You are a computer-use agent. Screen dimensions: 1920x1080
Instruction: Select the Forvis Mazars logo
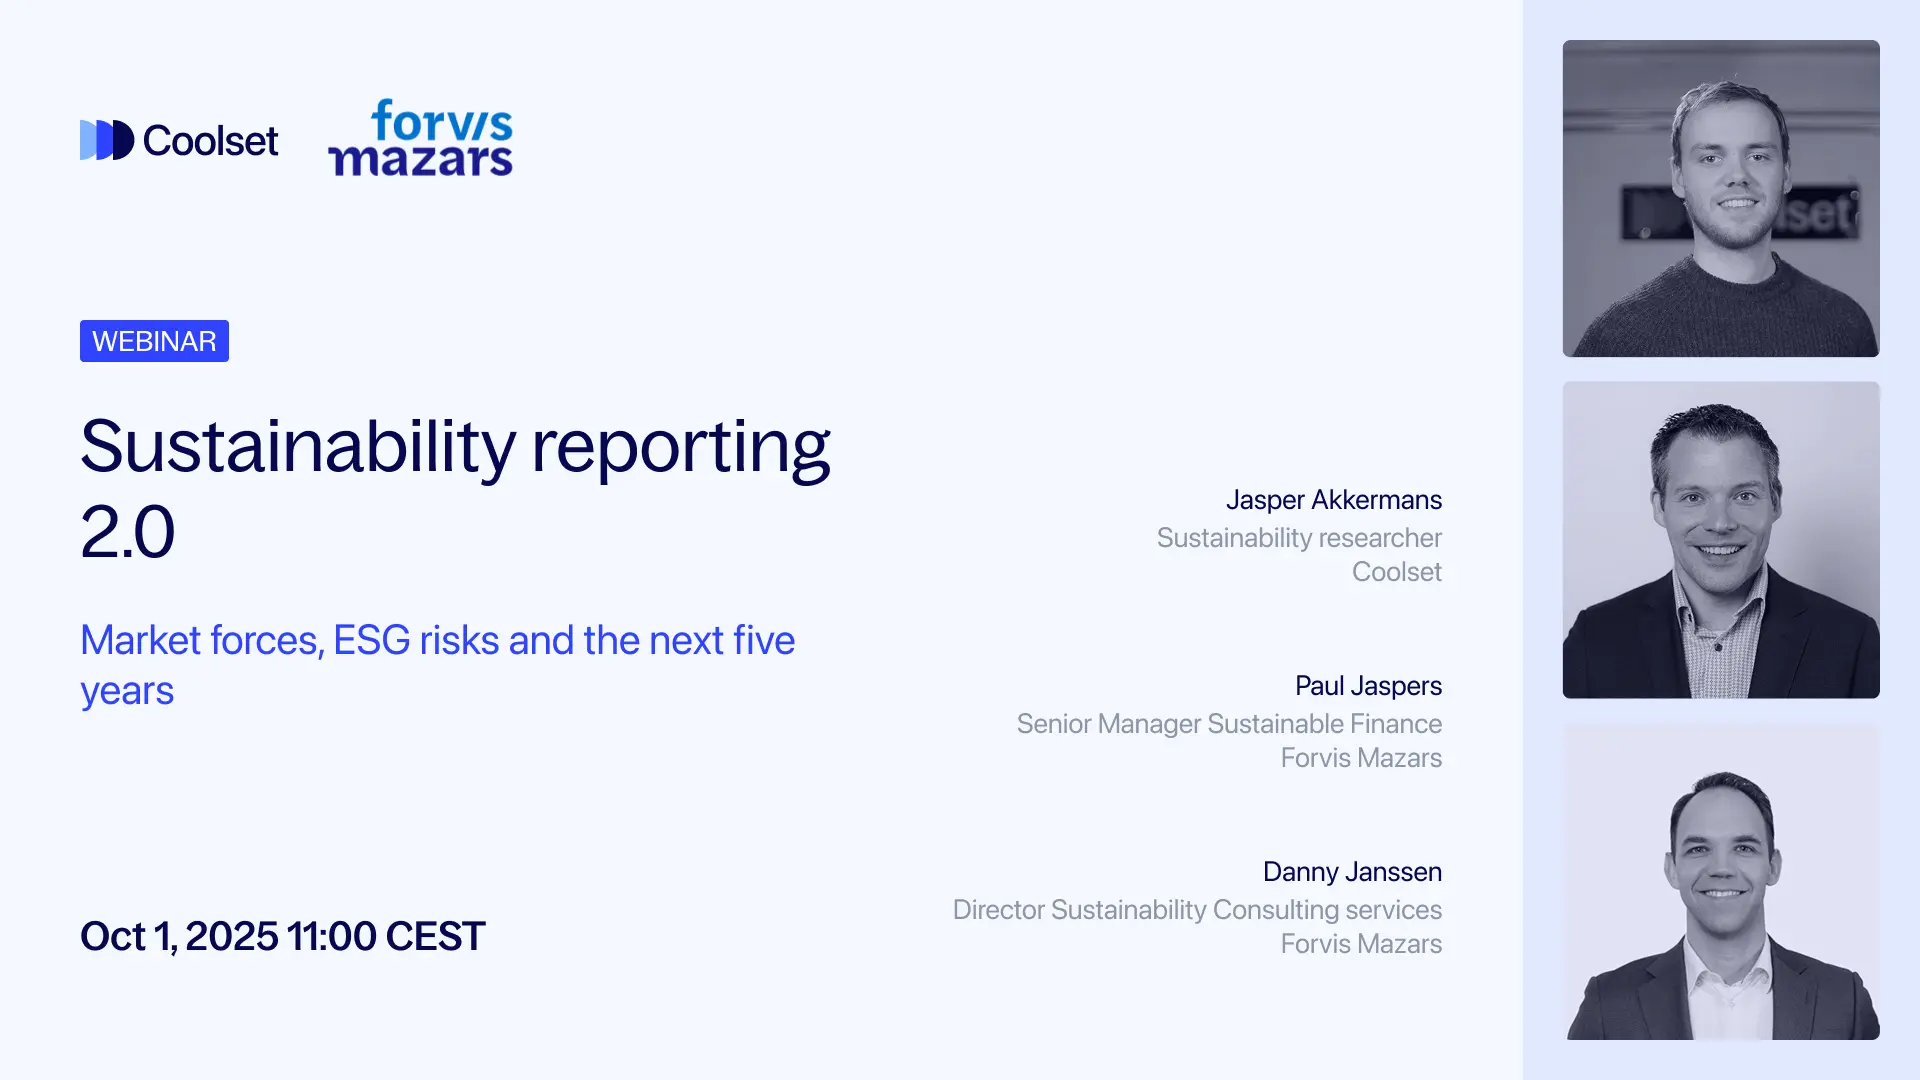(421, 138)
